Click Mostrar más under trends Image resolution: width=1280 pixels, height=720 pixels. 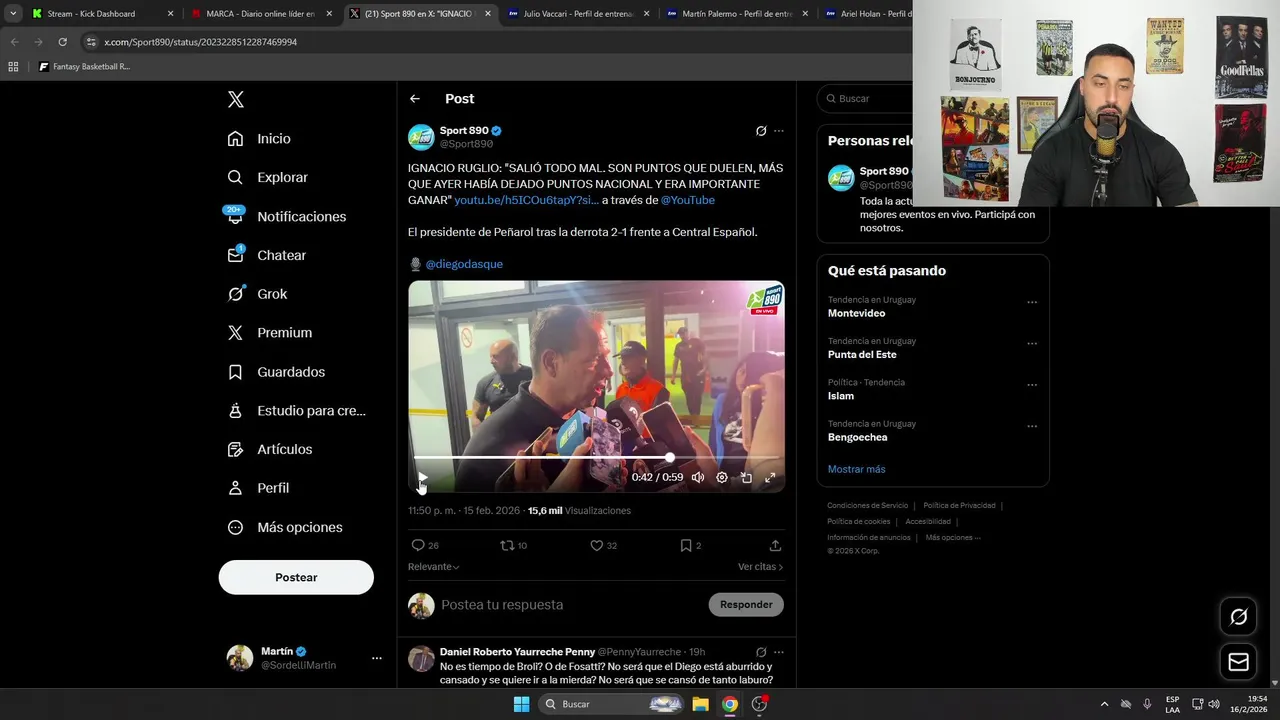[856, 469]
